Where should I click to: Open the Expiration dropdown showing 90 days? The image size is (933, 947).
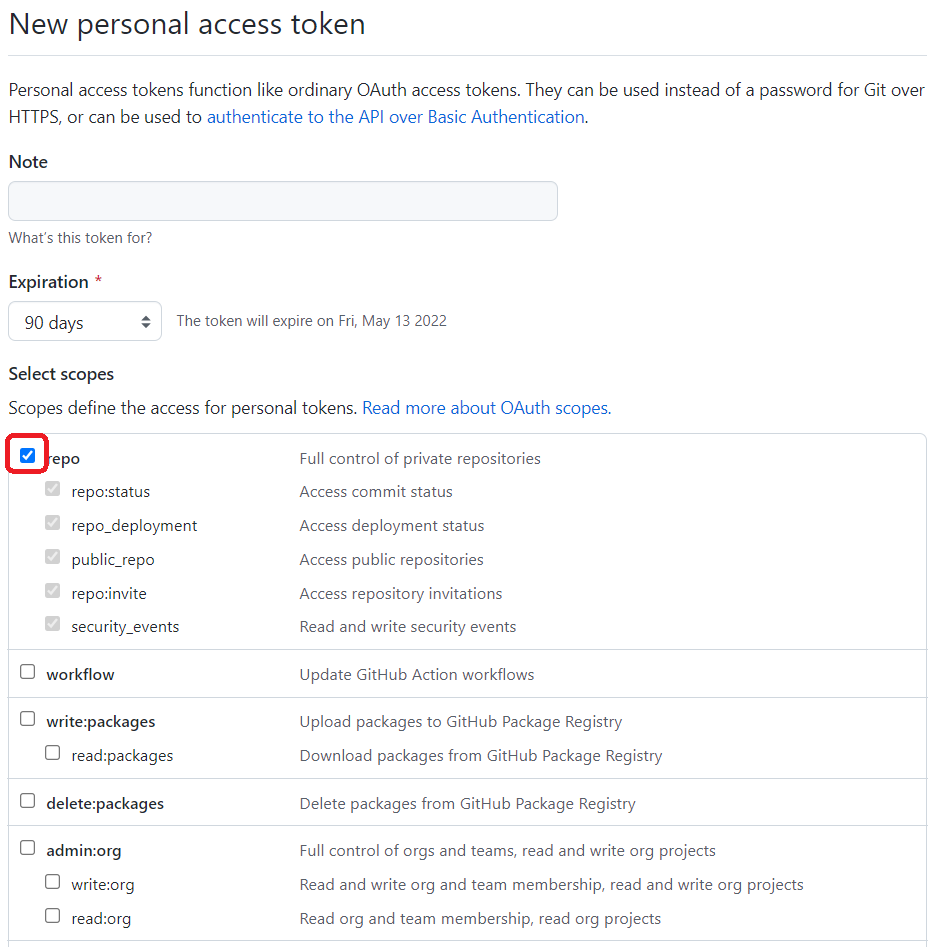[x=85, y=322]
